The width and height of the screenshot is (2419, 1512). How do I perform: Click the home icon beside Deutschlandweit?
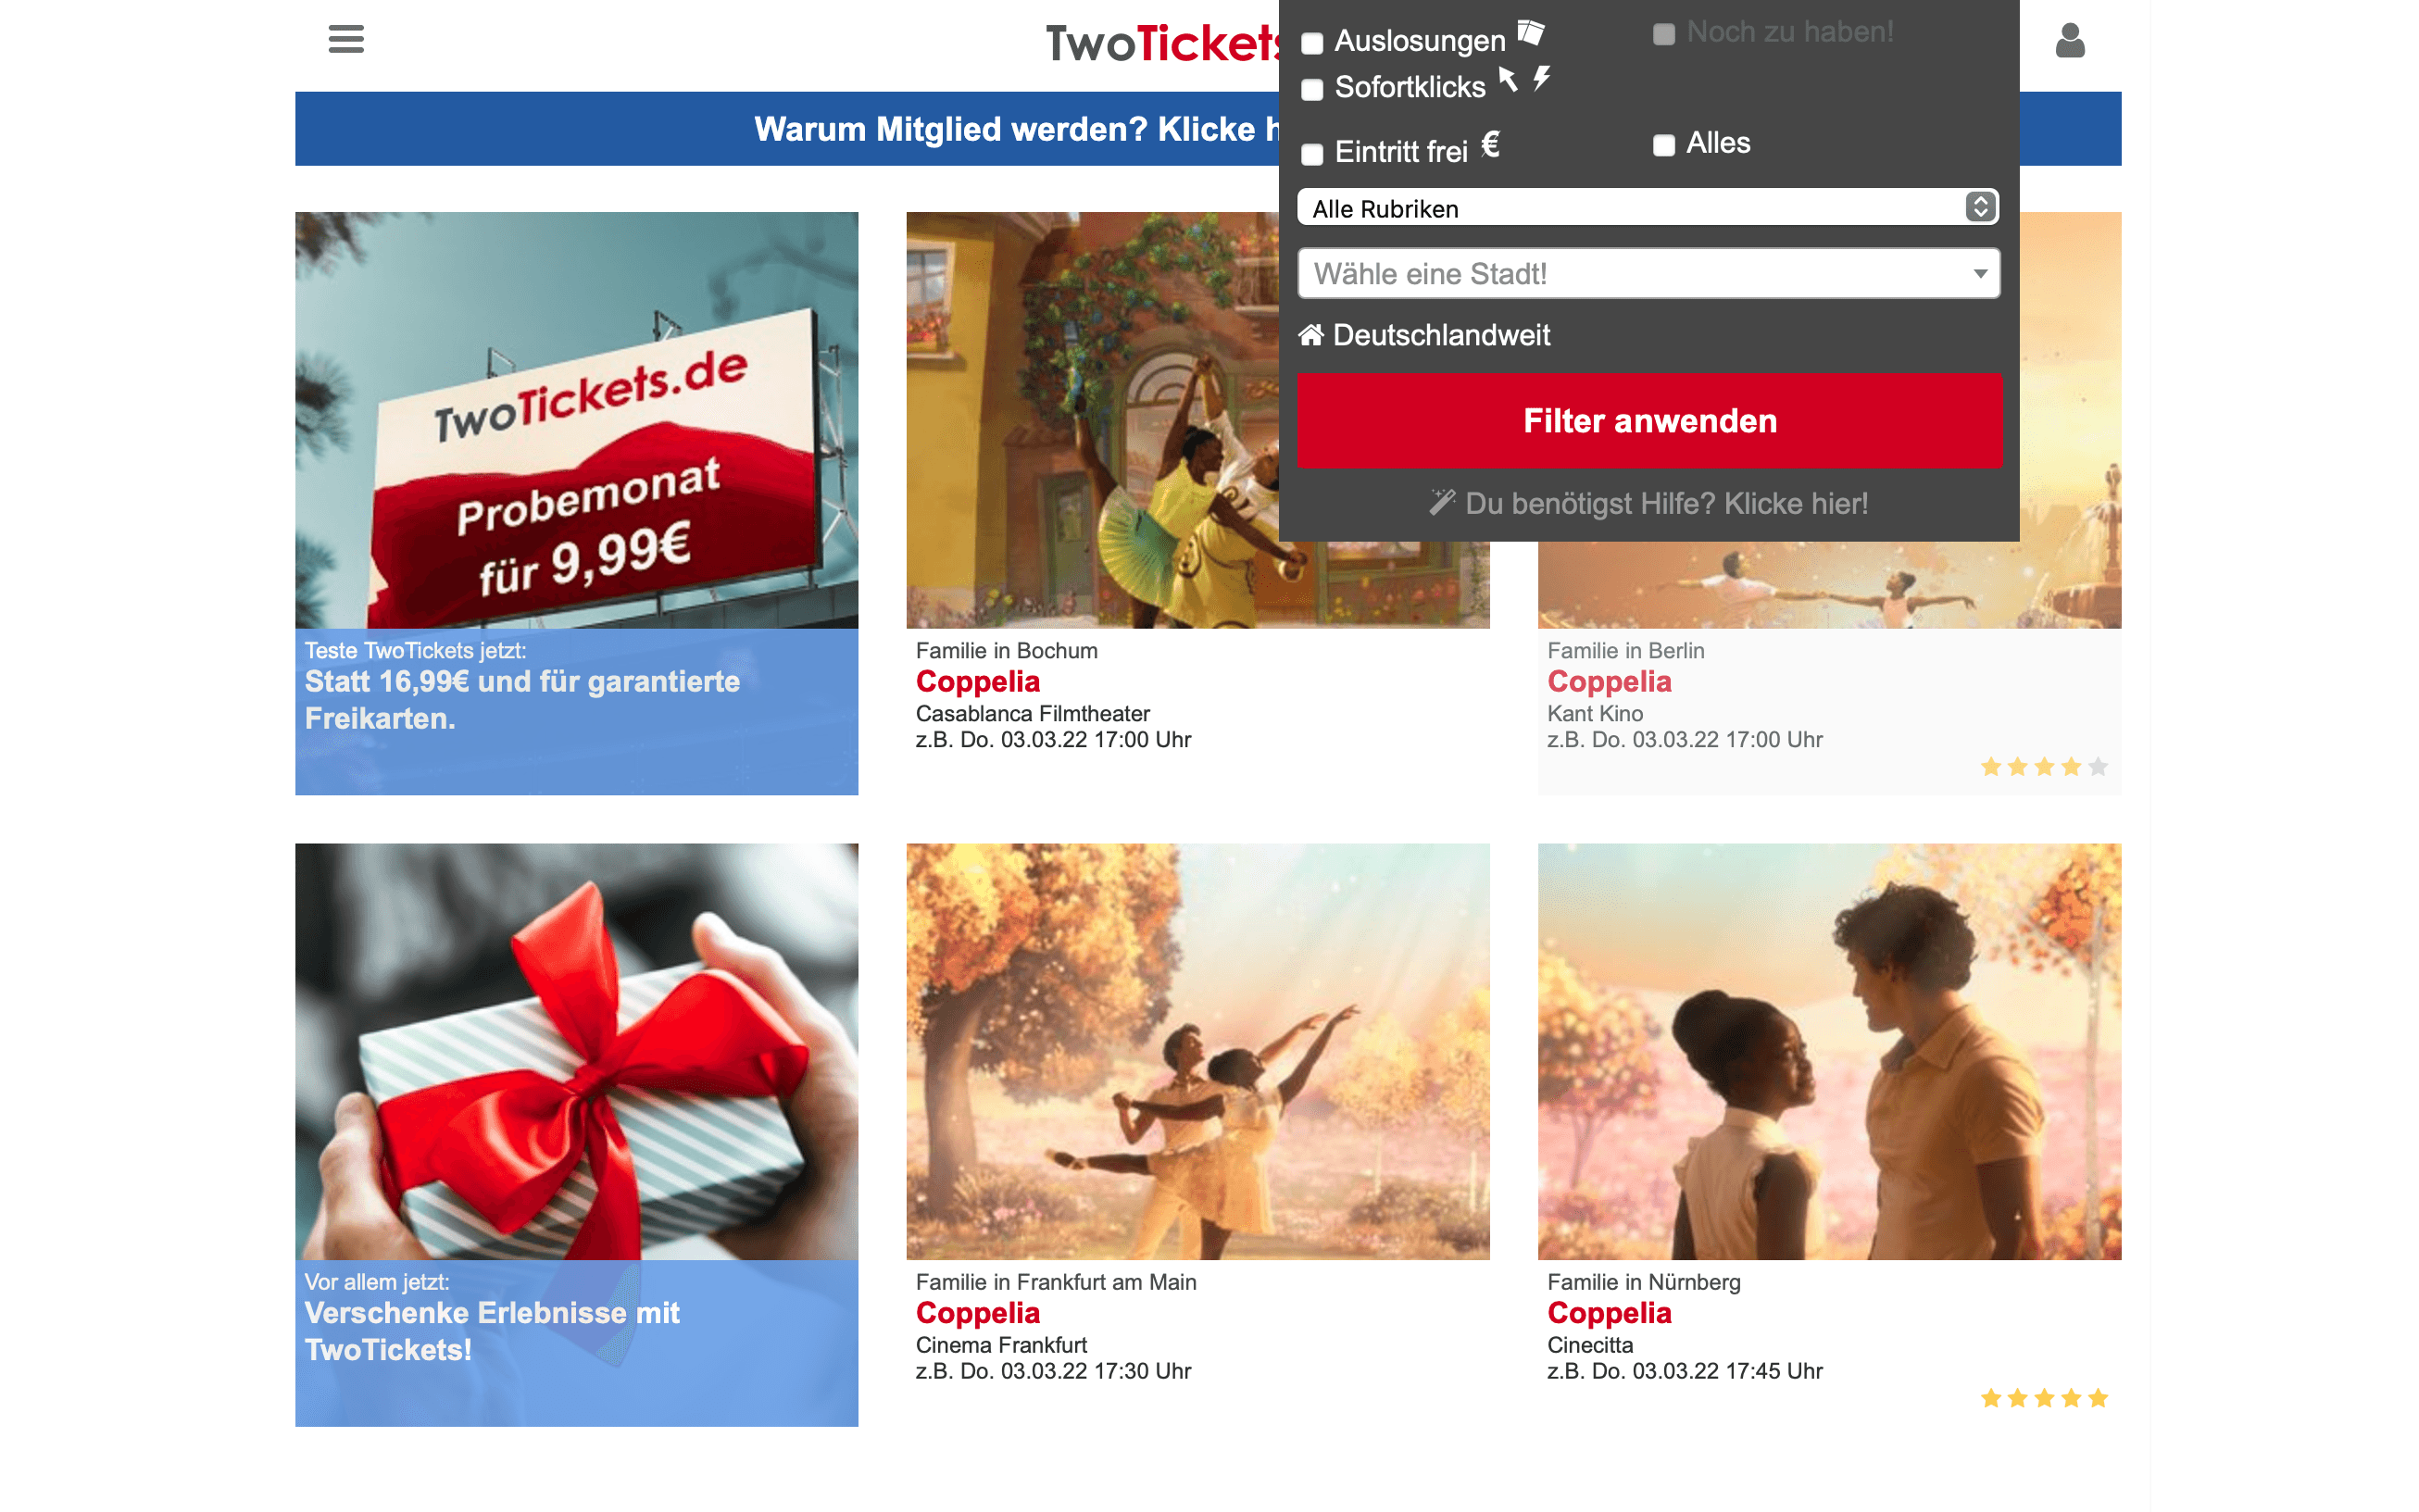point(1310,334)
